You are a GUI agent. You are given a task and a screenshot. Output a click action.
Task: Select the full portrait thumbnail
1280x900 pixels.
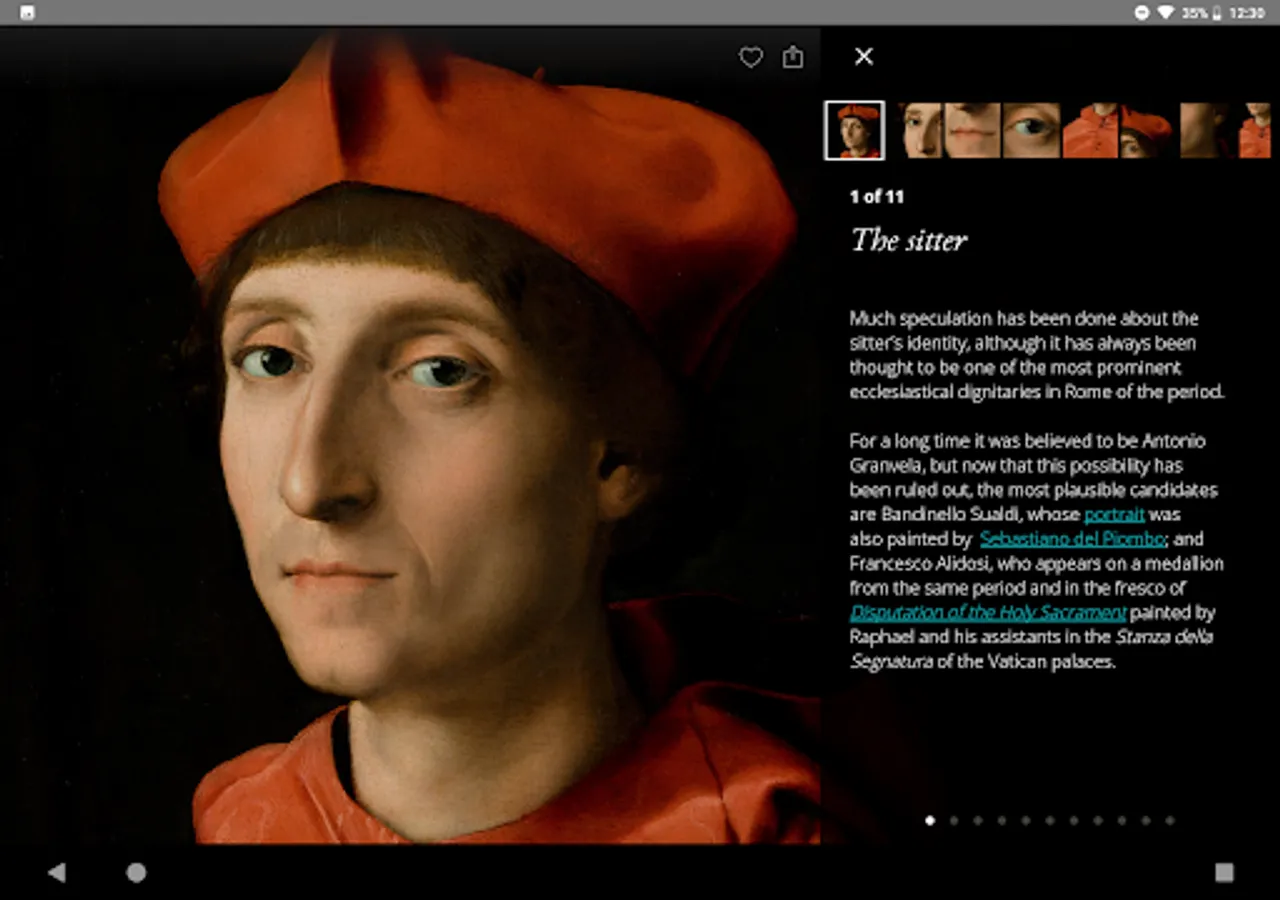pos(855,130)
